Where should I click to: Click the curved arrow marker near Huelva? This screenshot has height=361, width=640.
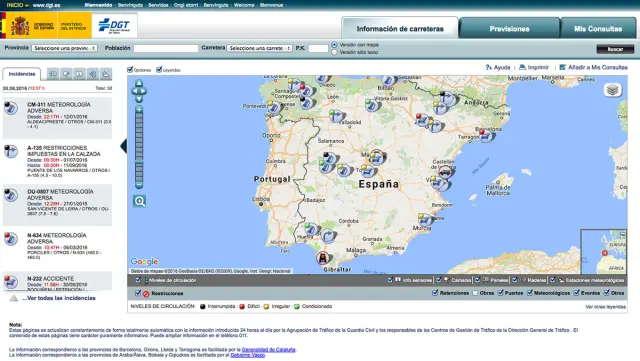click(x=328, y=236)
